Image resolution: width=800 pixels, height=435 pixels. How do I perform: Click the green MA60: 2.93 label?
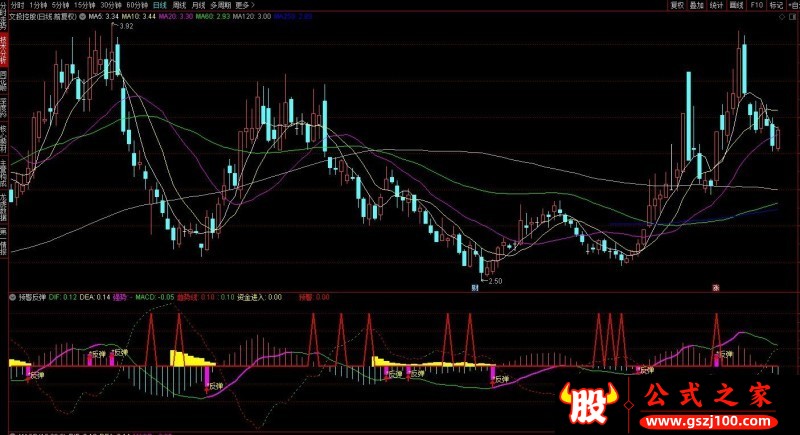click(x=213, y=16)
